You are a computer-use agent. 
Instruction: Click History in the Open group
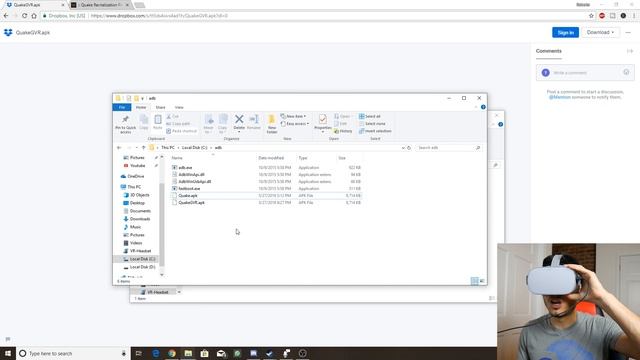click(x=343, y=131)
